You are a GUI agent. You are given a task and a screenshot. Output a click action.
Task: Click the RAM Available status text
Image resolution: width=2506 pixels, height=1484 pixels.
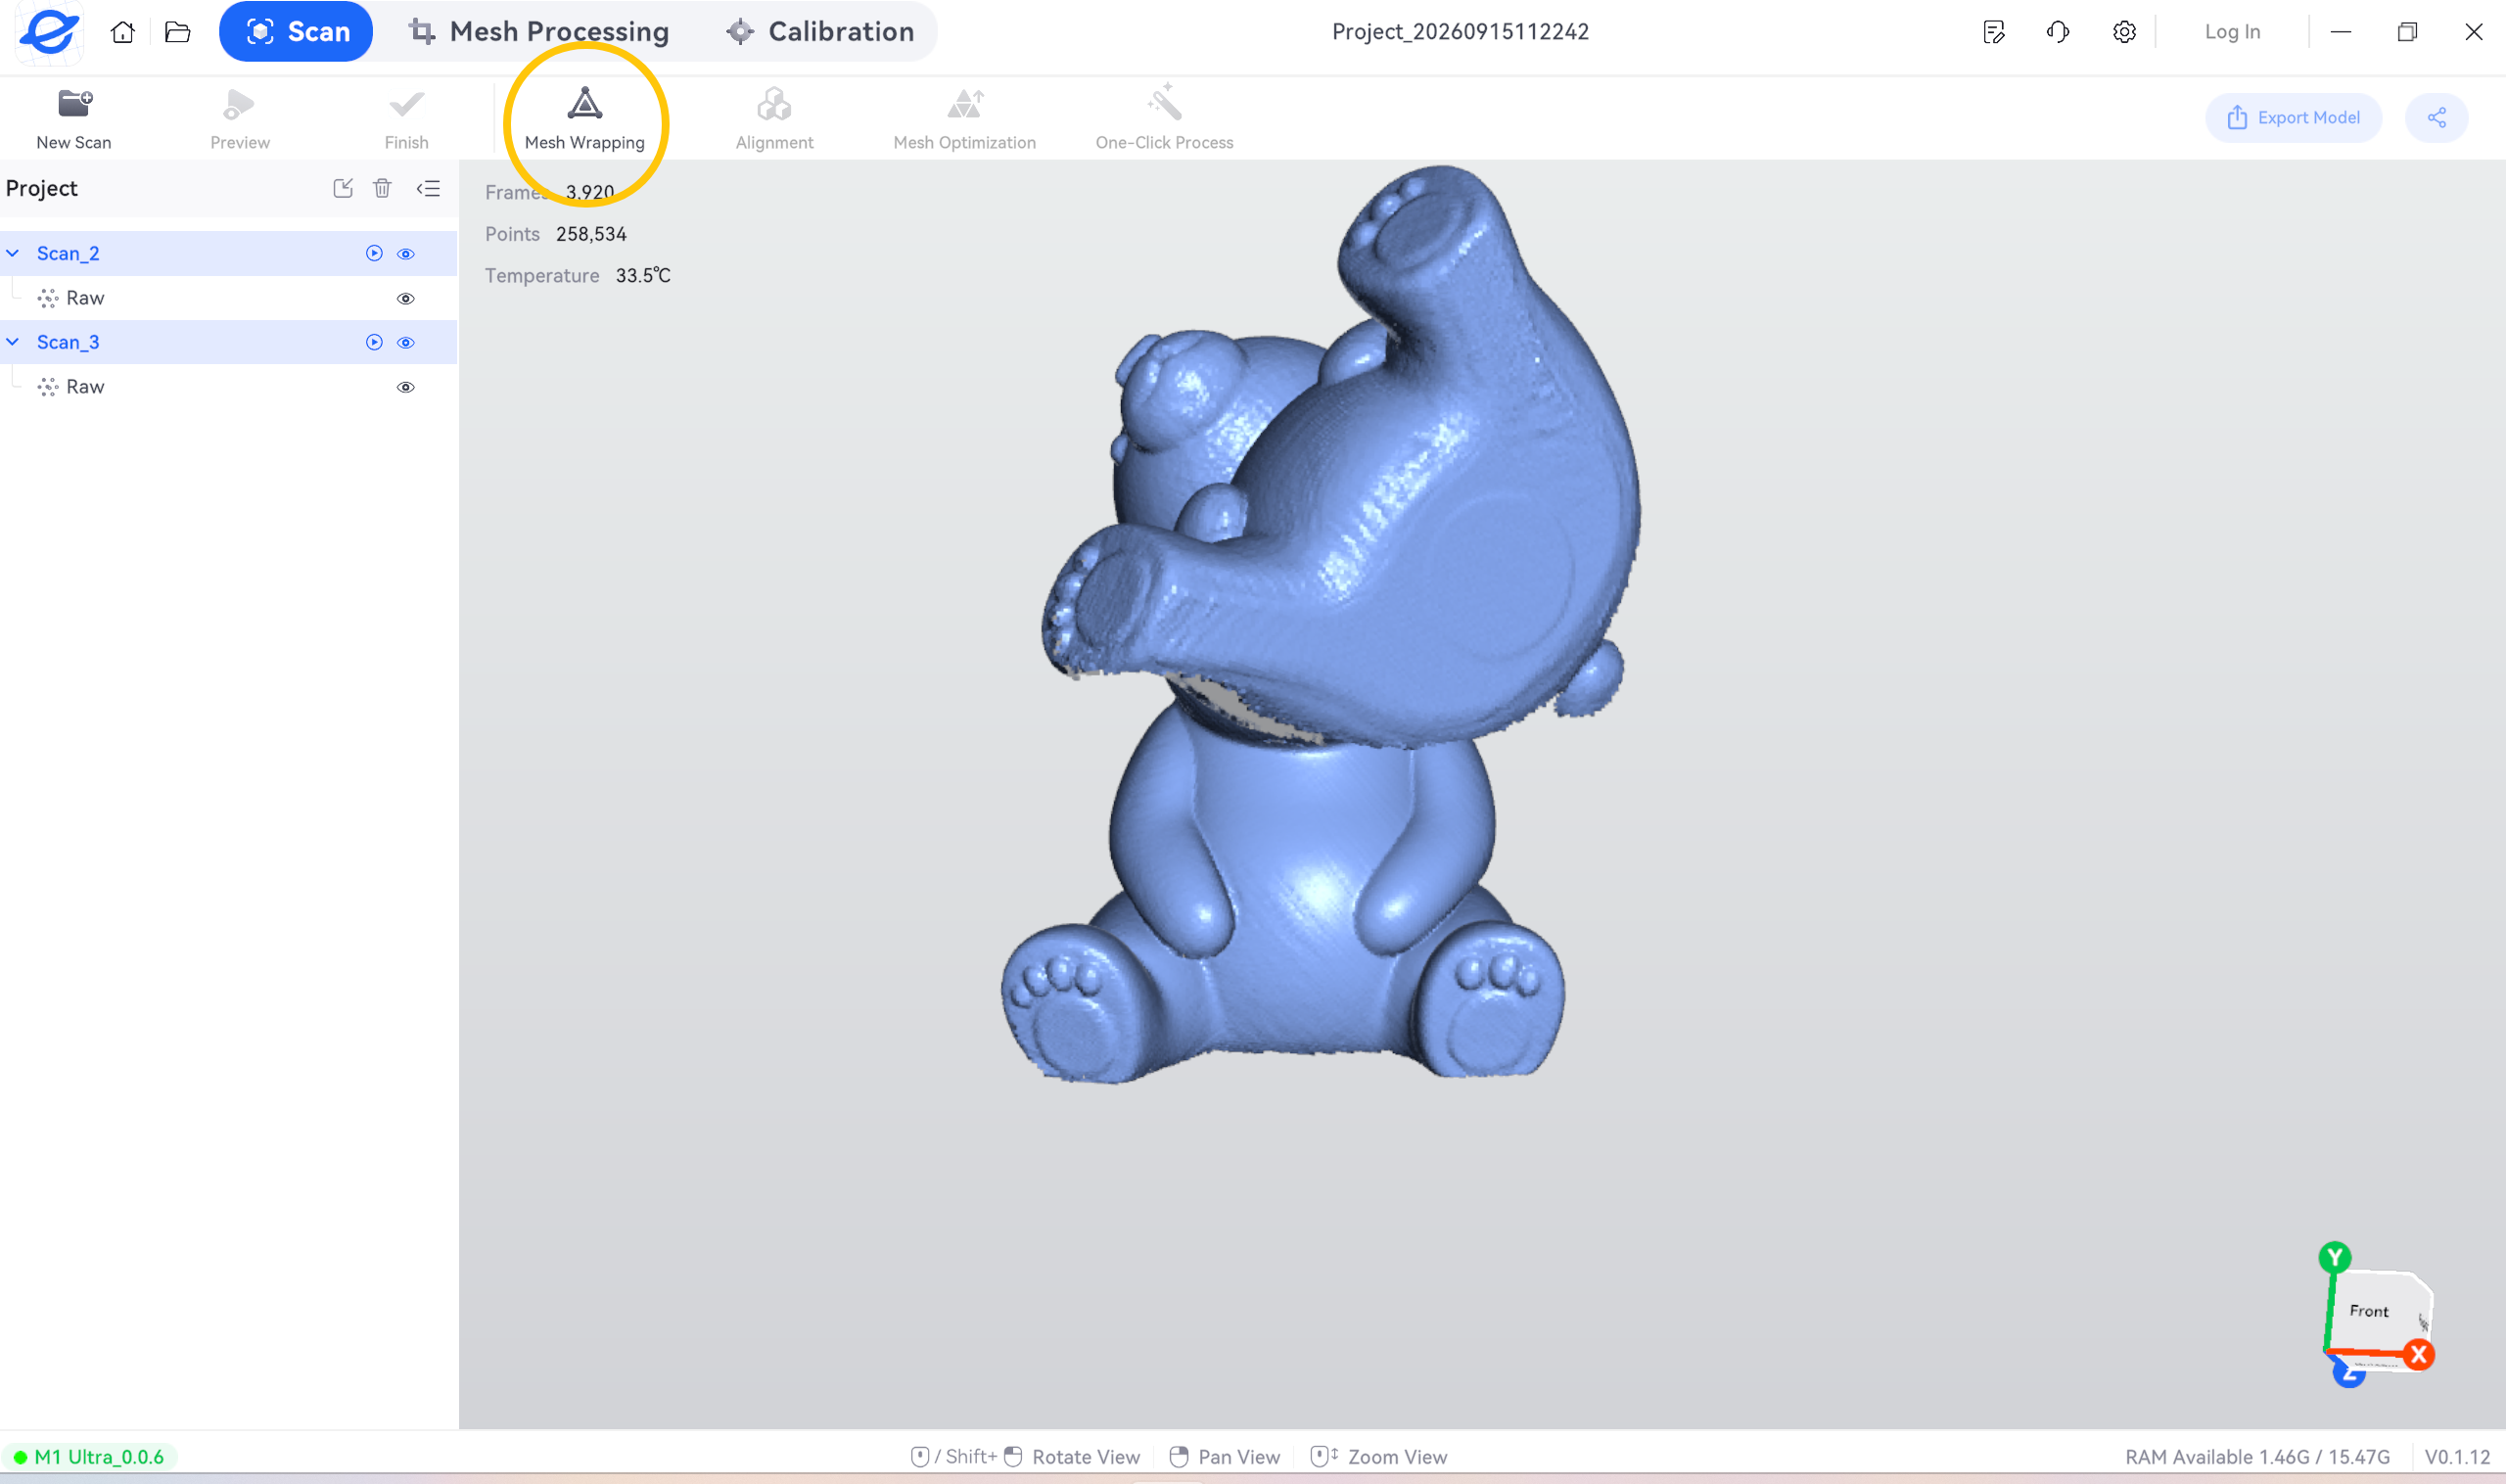click(x=2257, y=1457)
